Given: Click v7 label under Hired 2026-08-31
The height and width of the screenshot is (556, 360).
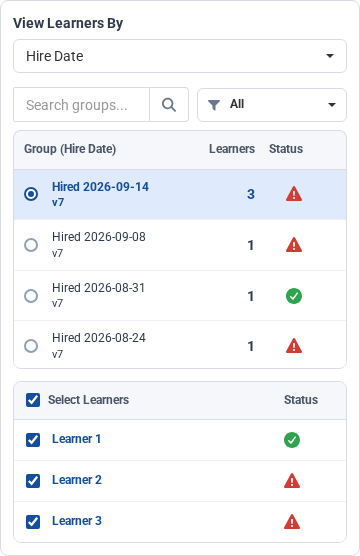Looking at the screenshot, I should tap(57, 303).
